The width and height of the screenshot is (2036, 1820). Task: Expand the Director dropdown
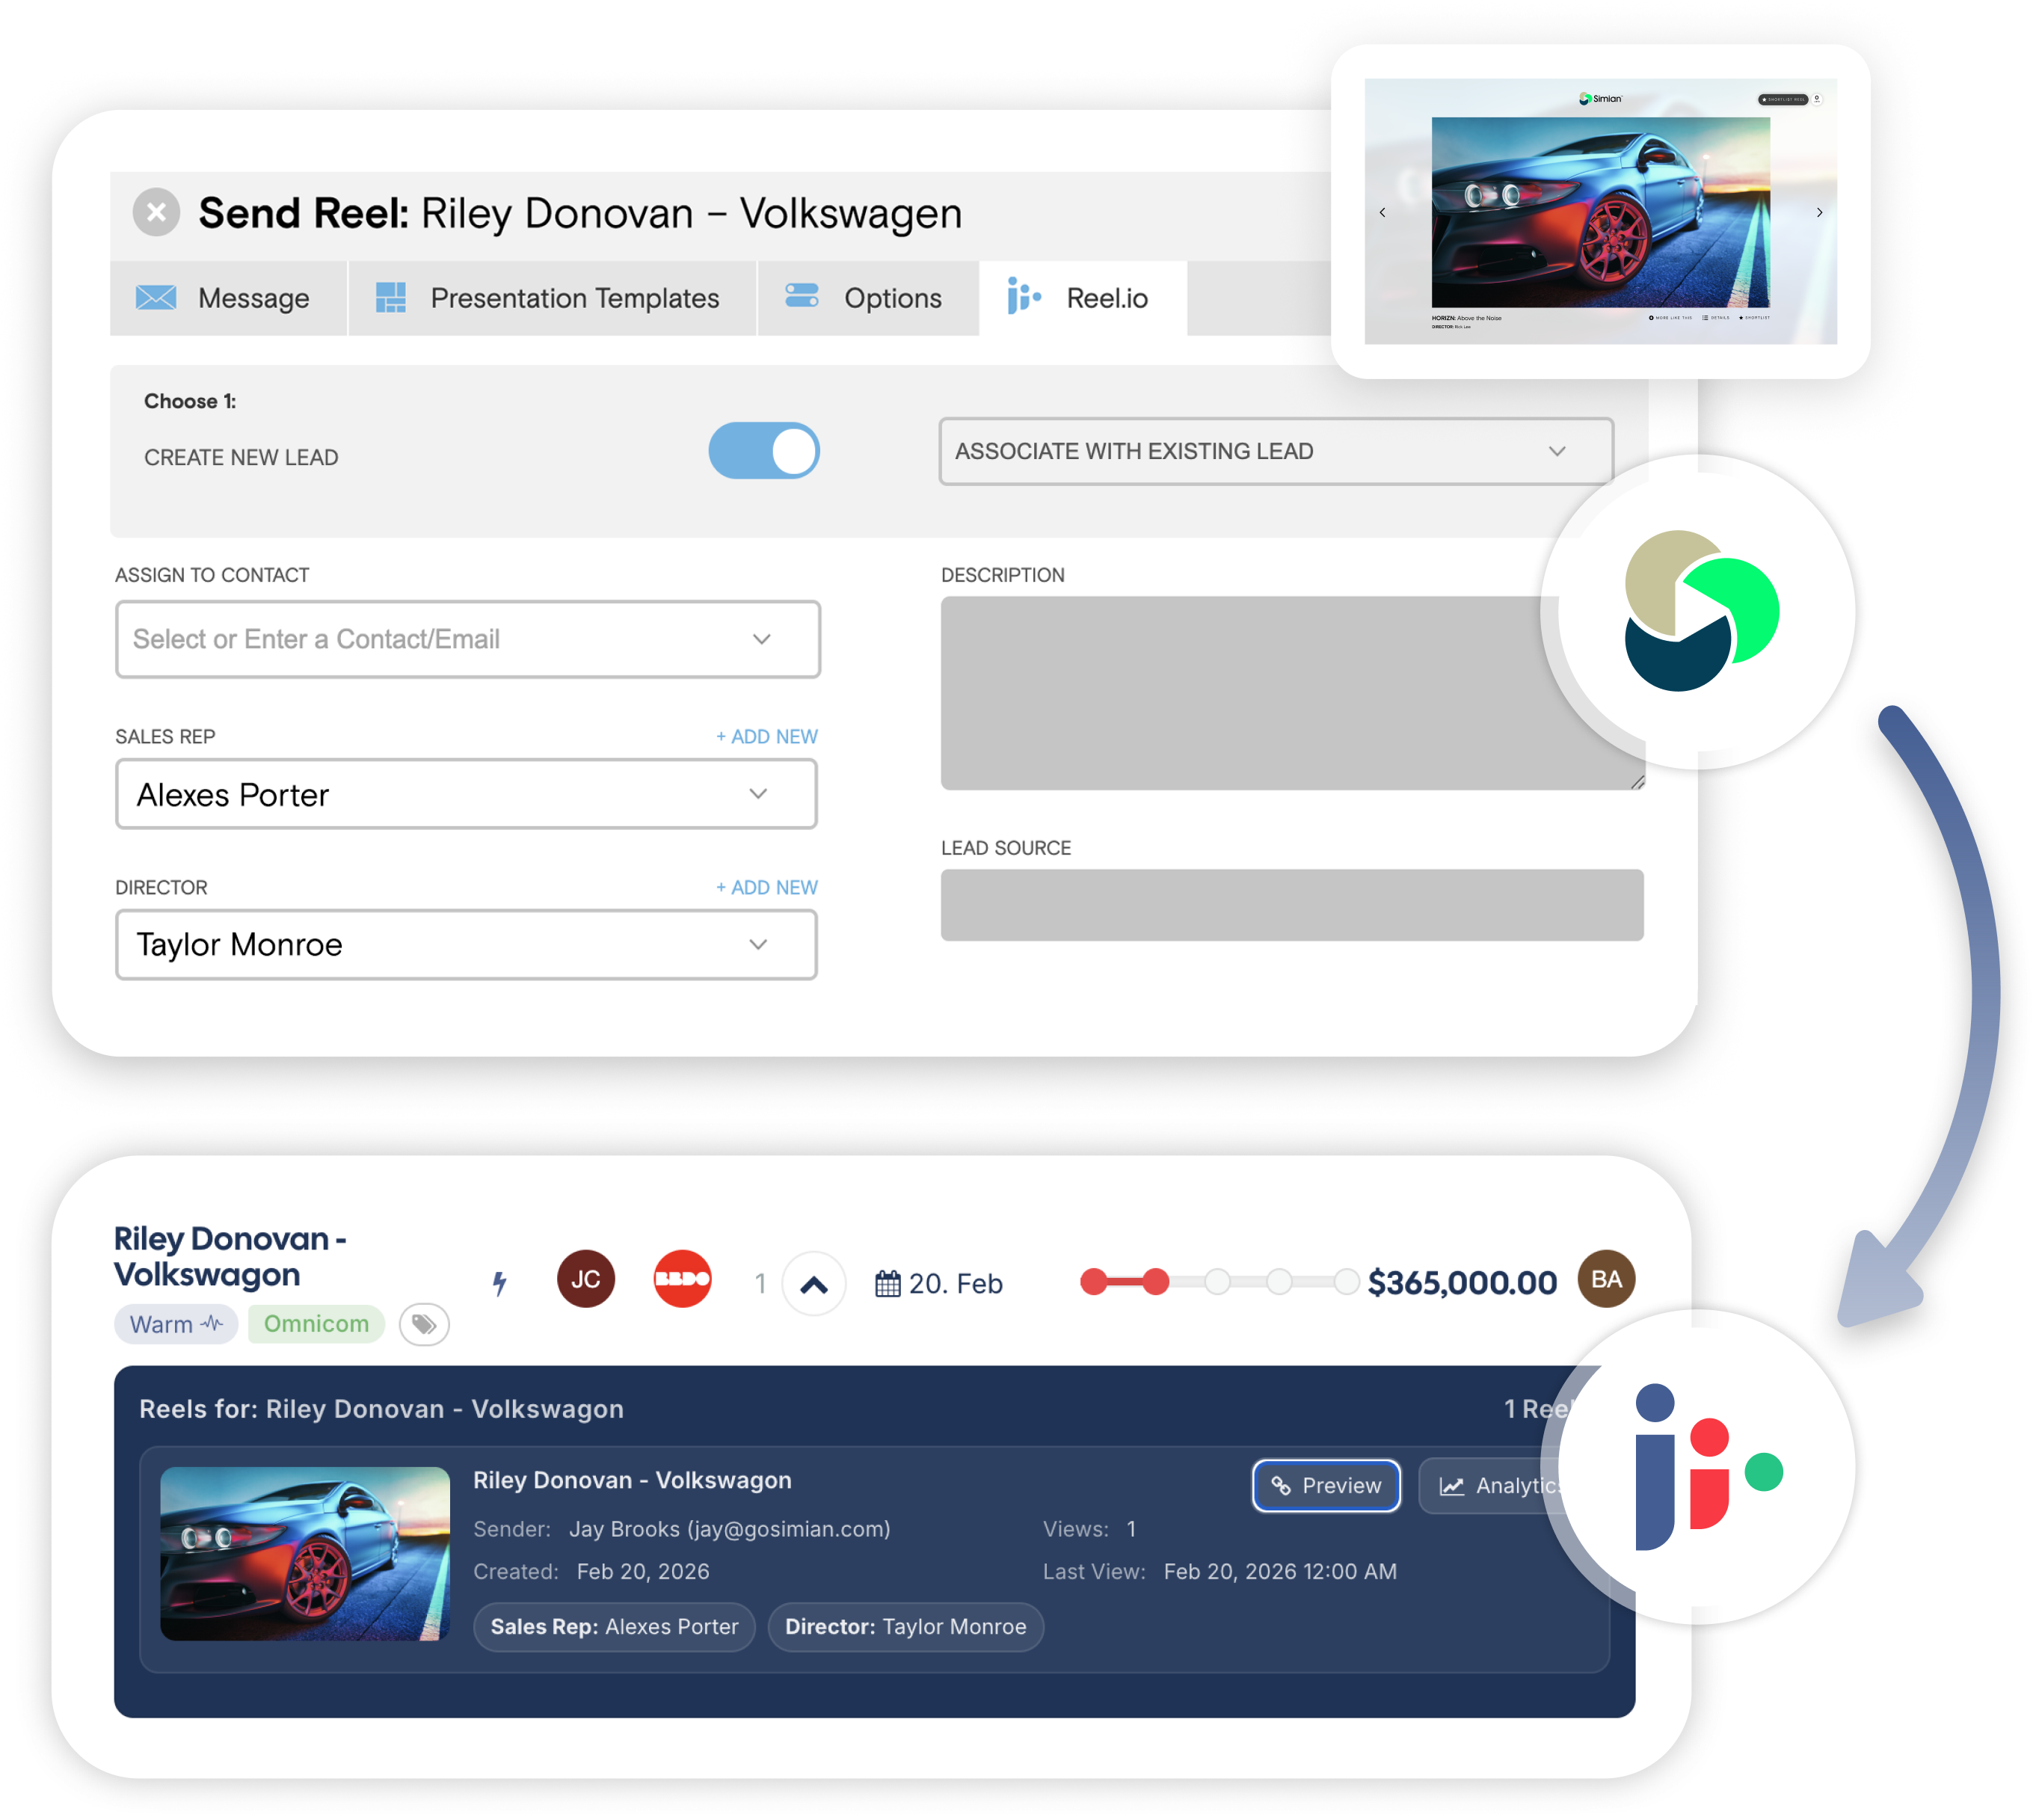[x=466, y=944]
